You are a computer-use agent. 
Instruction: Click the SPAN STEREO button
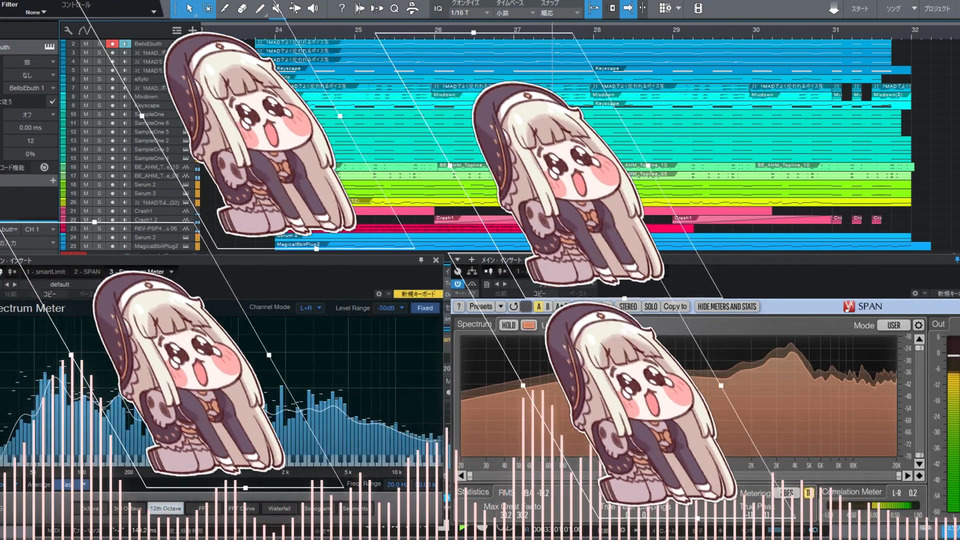[628, 306]
